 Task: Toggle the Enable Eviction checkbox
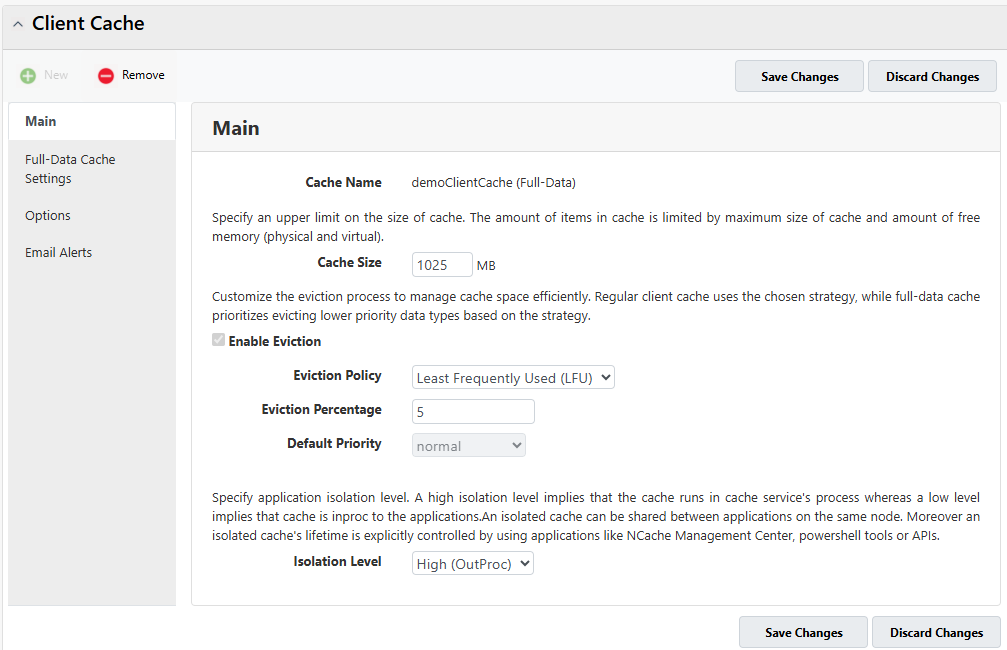[x=218, y=340]
